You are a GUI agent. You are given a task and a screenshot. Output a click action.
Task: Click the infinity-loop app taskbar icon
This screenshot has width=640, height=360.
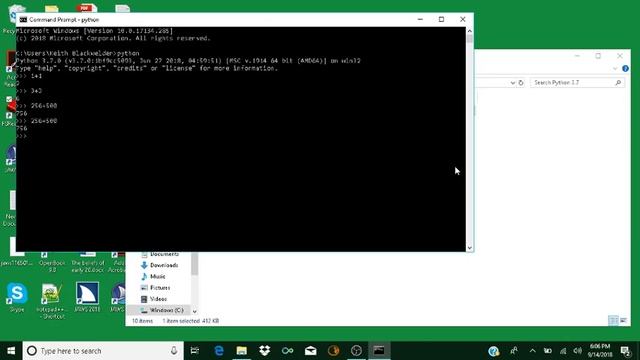click(x=287, y=351)
